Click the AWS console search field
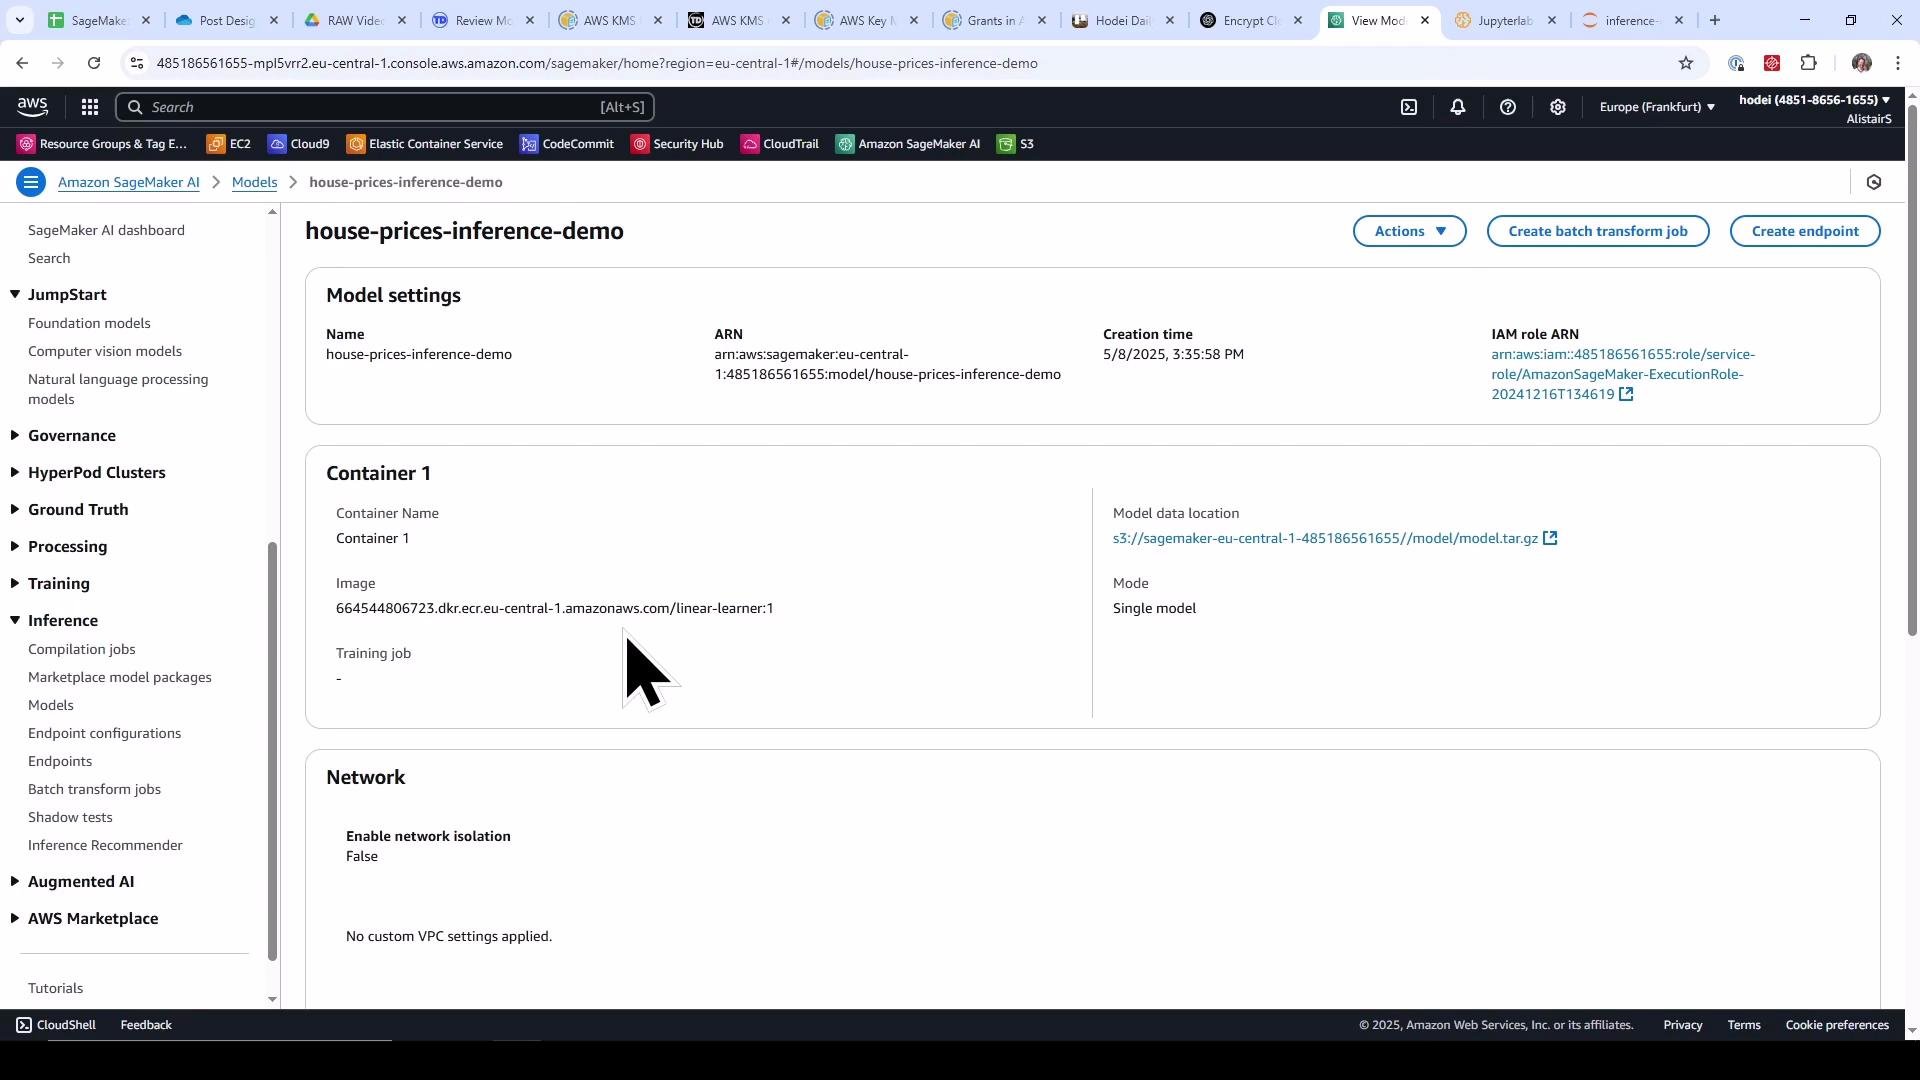 pyautogui.click(x=385, y=107)
